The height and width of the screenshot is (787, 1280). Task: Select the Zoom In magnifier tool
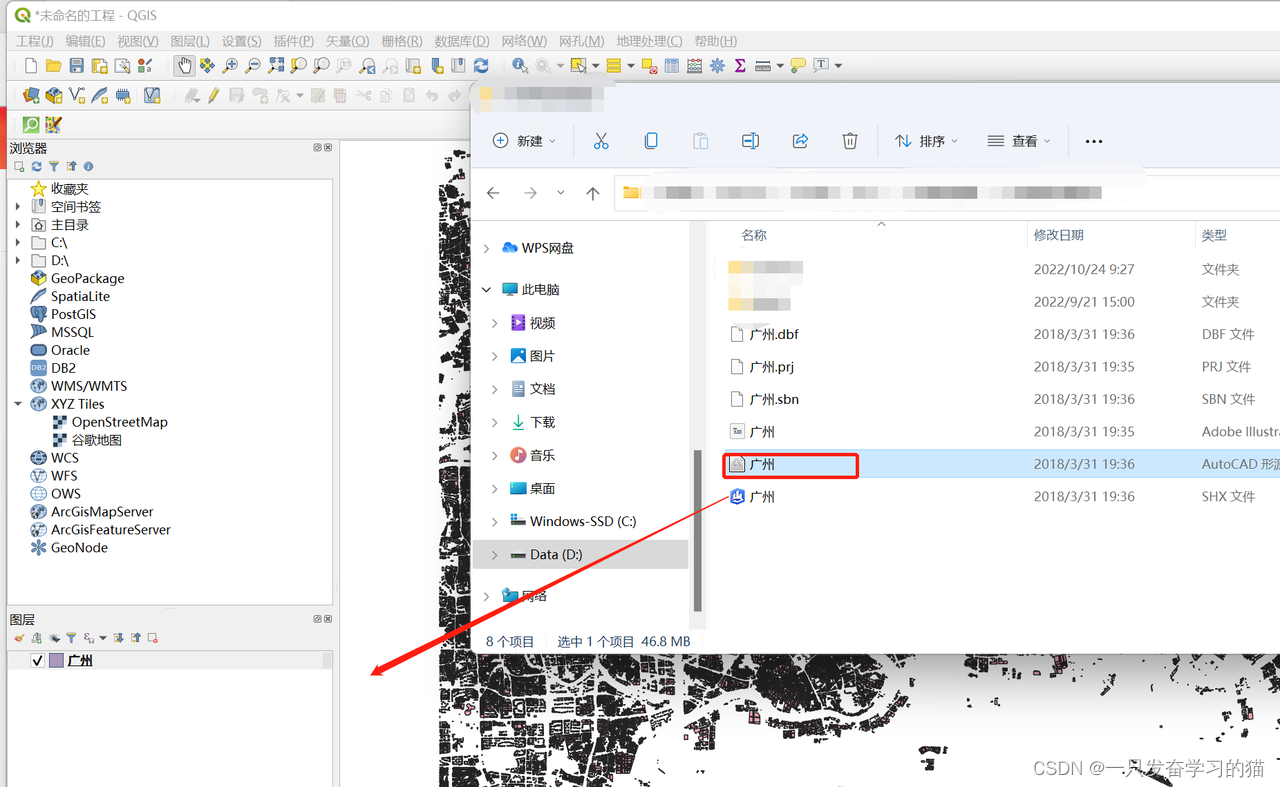[230, 66]
